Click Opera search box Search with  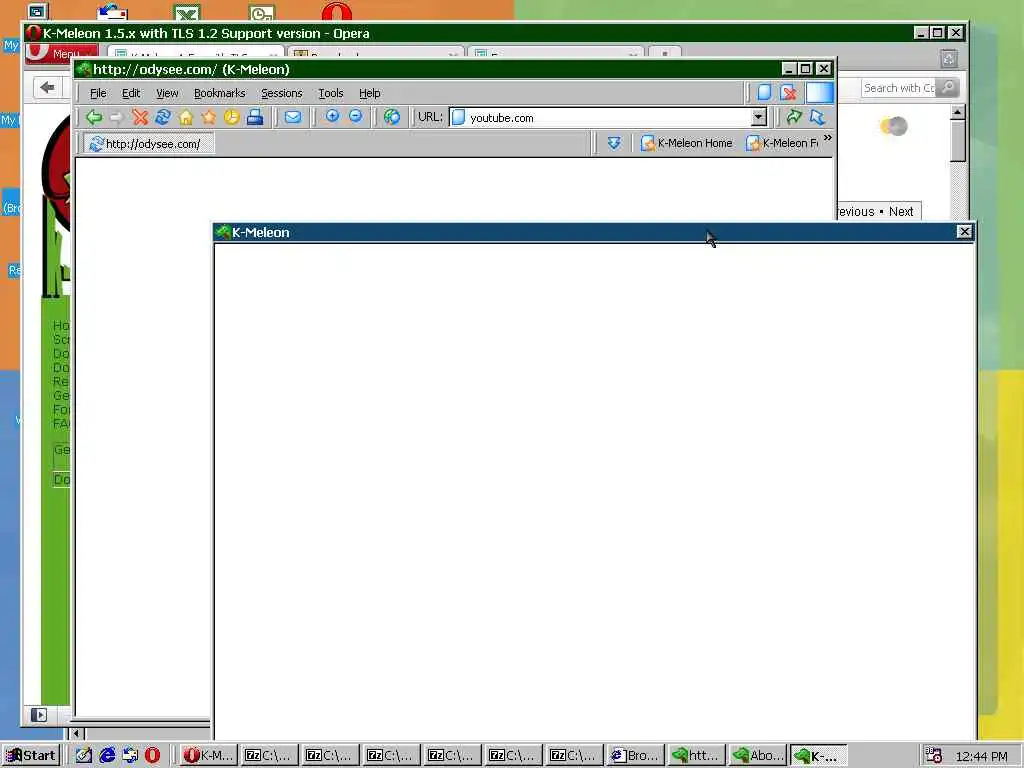(898, 88)
